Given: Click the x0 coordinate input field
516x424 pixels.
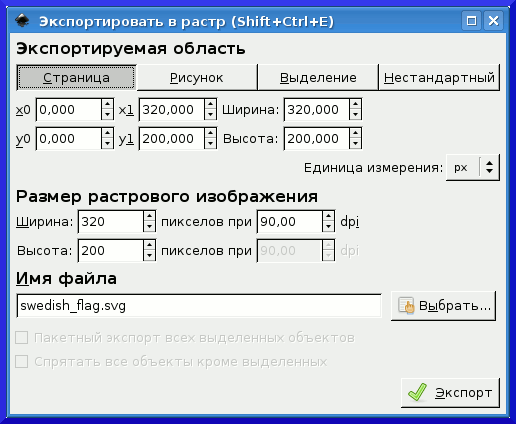Looking at the screenshot, I should coord(68,109).
